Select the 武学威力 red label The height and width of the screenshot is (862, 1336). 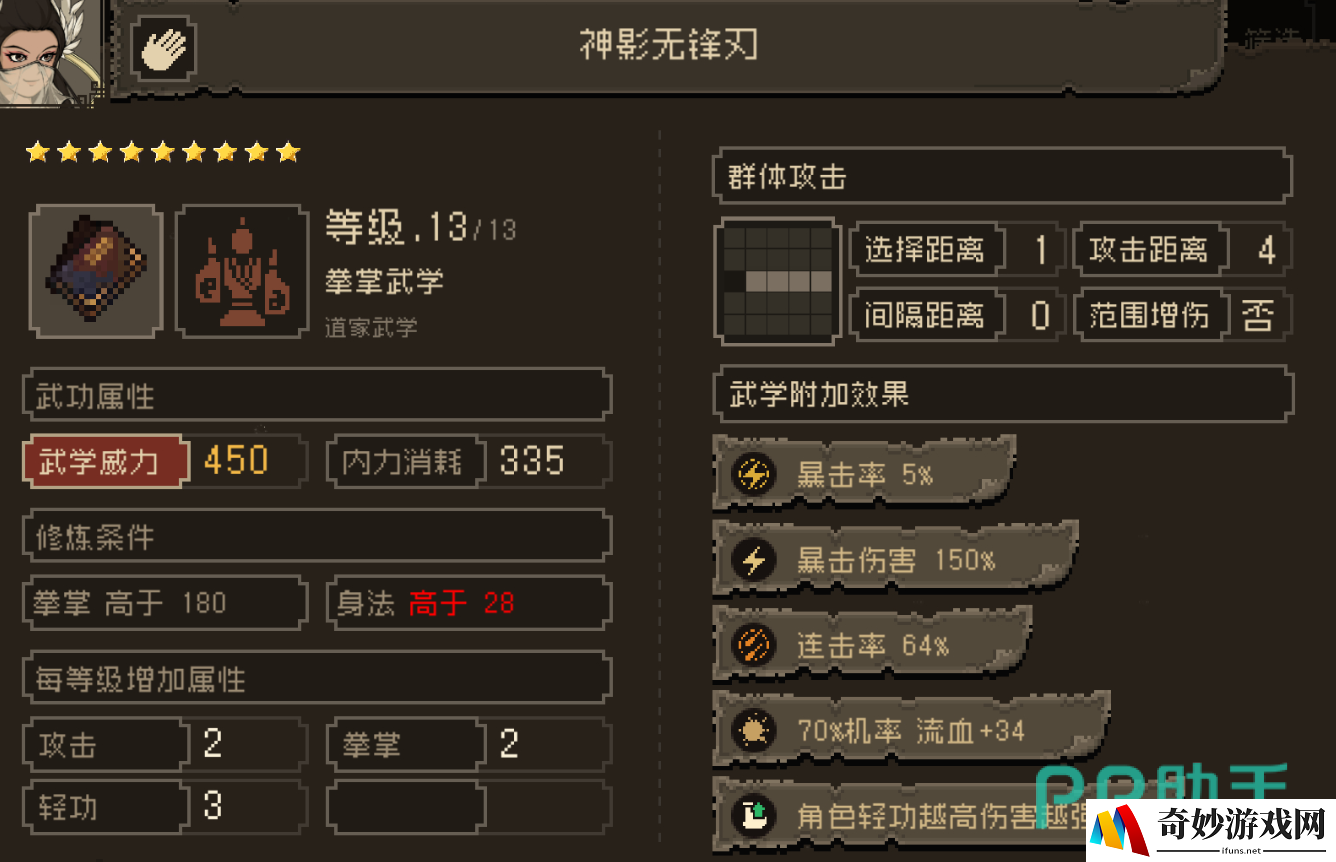click(104, 462)
